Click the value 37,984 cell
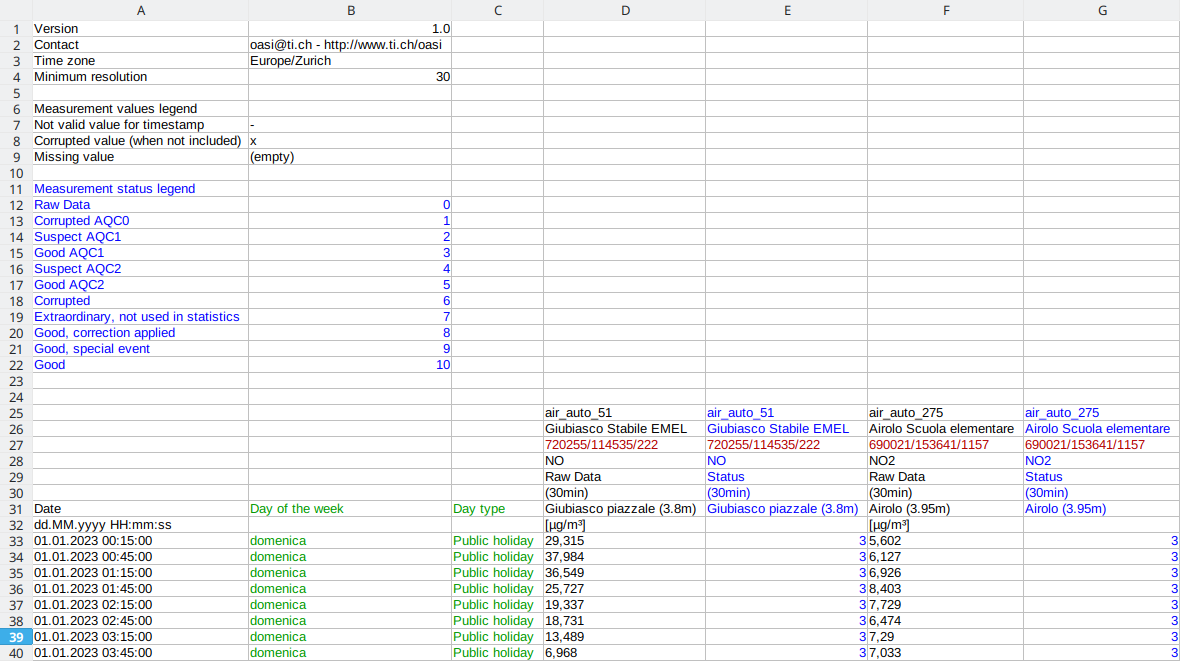This screenshot has width=1180, height=661. point(625,557)
